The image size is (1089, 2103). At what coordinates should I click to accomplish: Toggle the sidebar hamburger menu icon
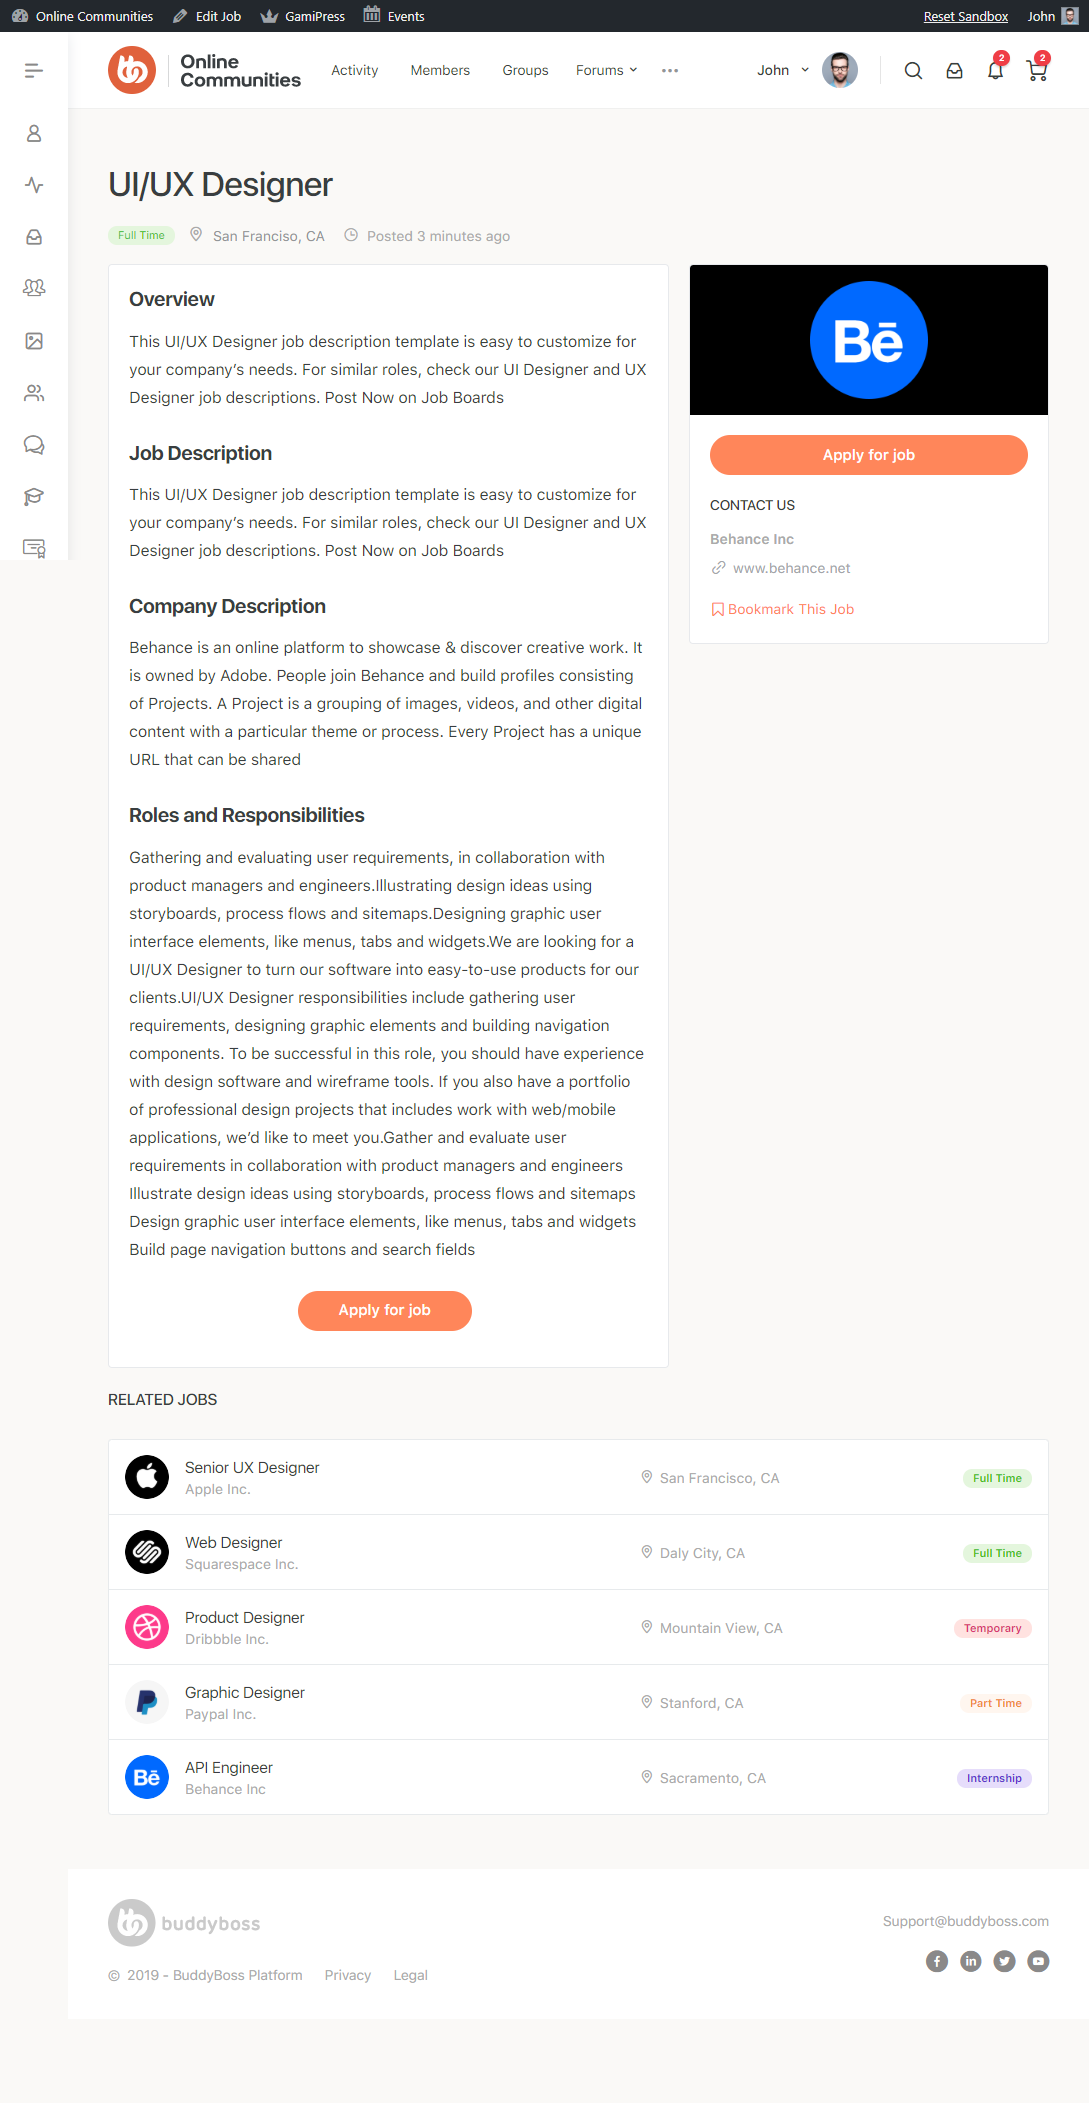pyautogui.click(x=34, y=71)
